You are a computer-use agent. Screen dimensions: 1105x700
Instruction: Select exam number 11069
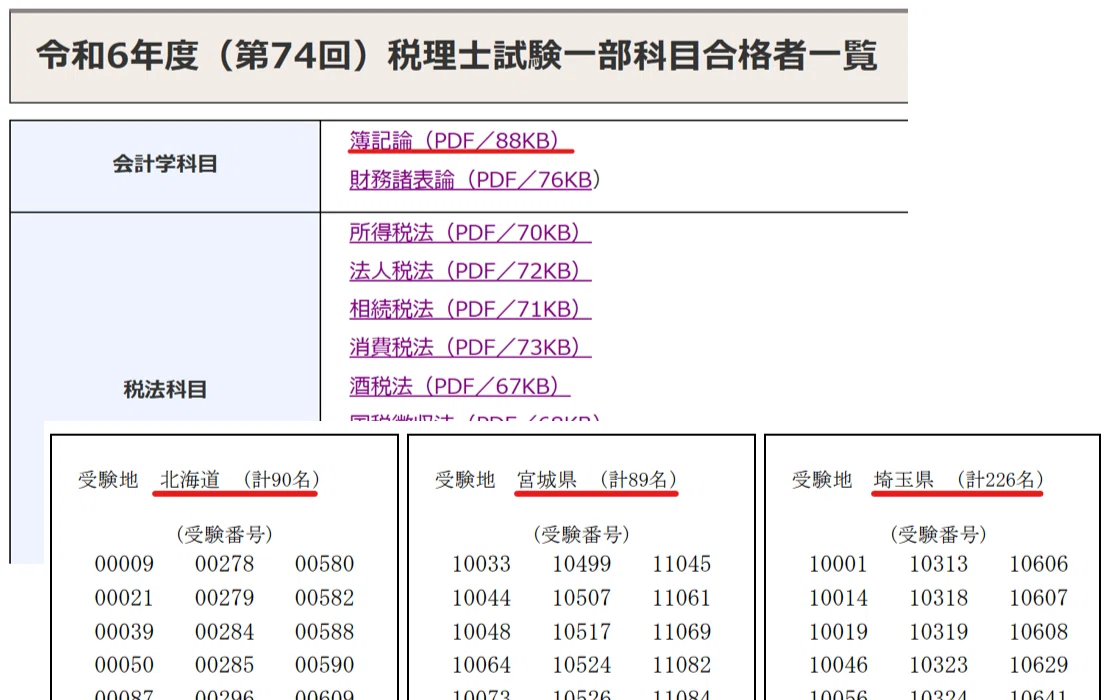click(681, 632)
